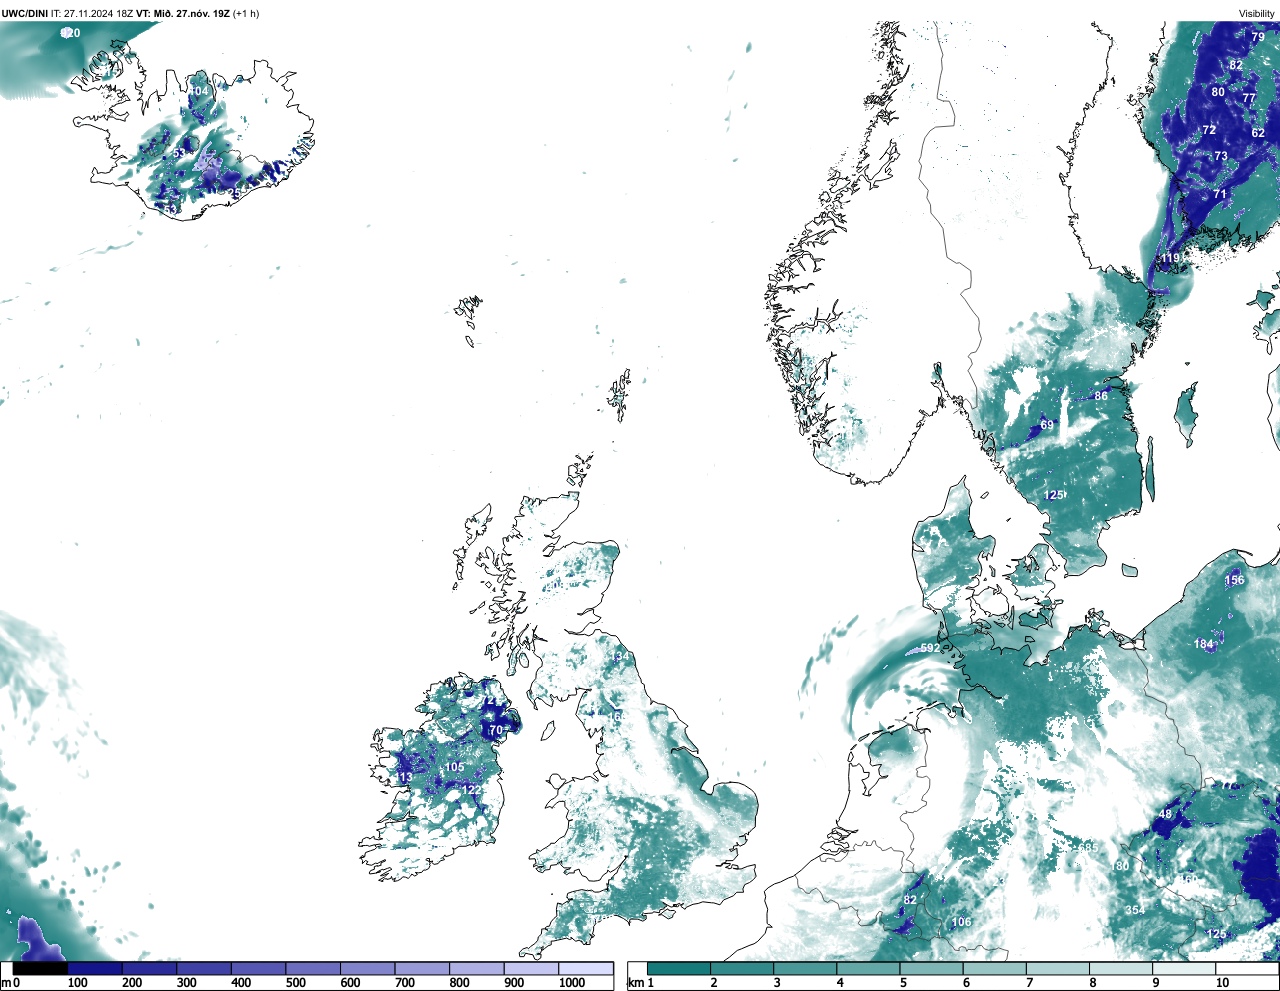Click the 5–6 km teal legend swatch
Image resolution: width=1280 pixels, height=991 pixels.
point(931,969)
